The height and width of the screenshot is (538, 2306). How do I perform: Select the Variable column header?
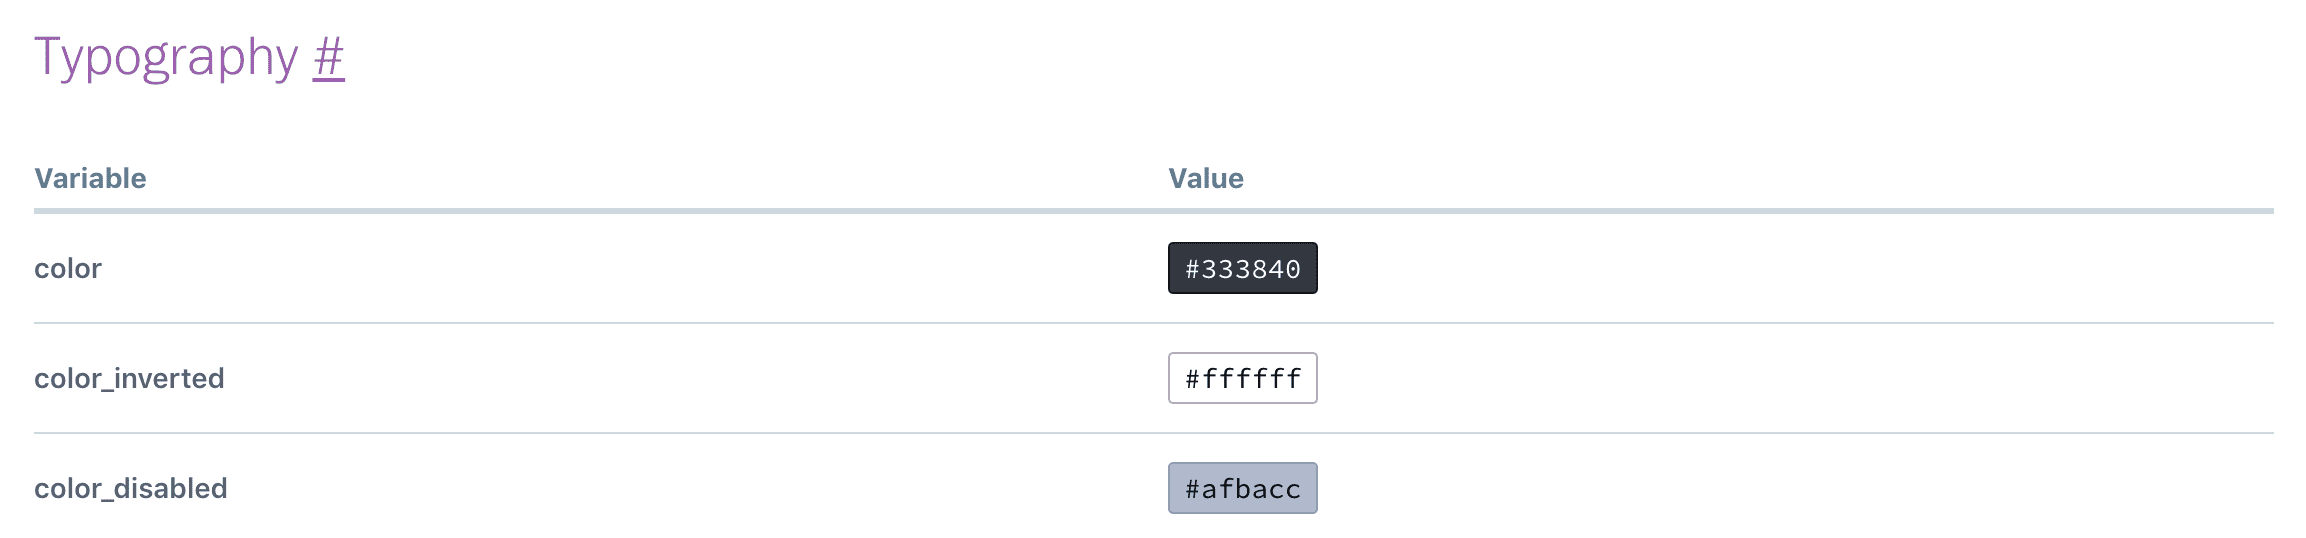coord(90,178)
